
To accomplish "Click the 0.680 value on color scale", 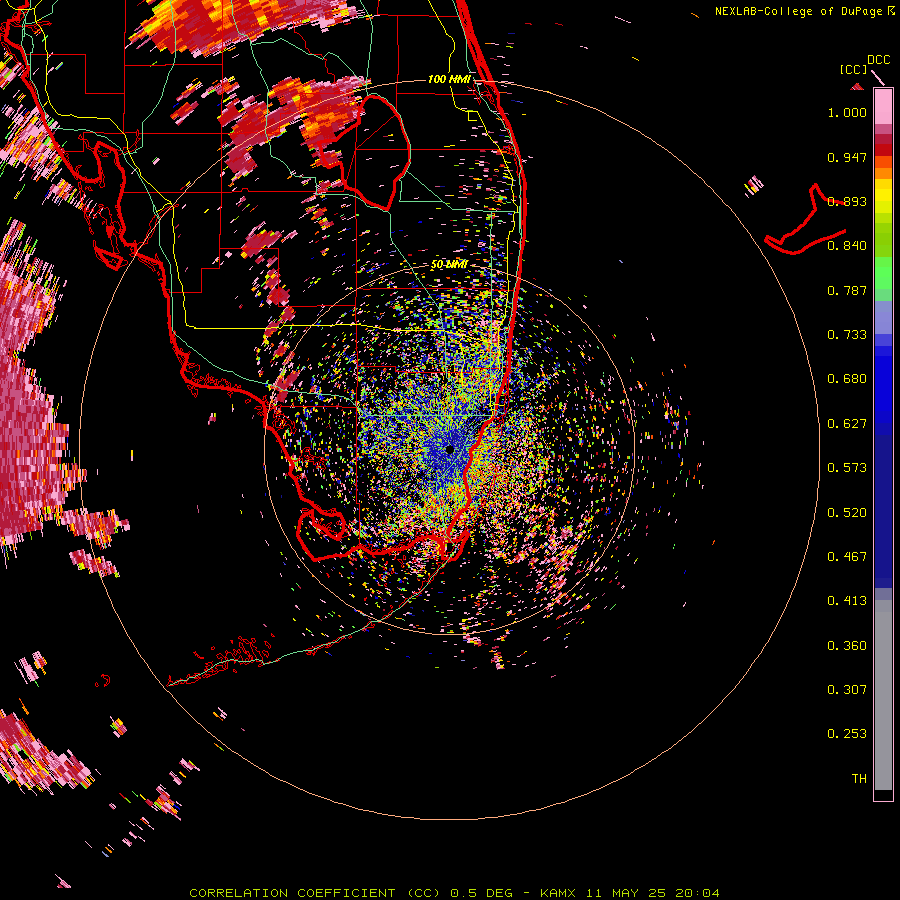I will (x=847, y=379).
